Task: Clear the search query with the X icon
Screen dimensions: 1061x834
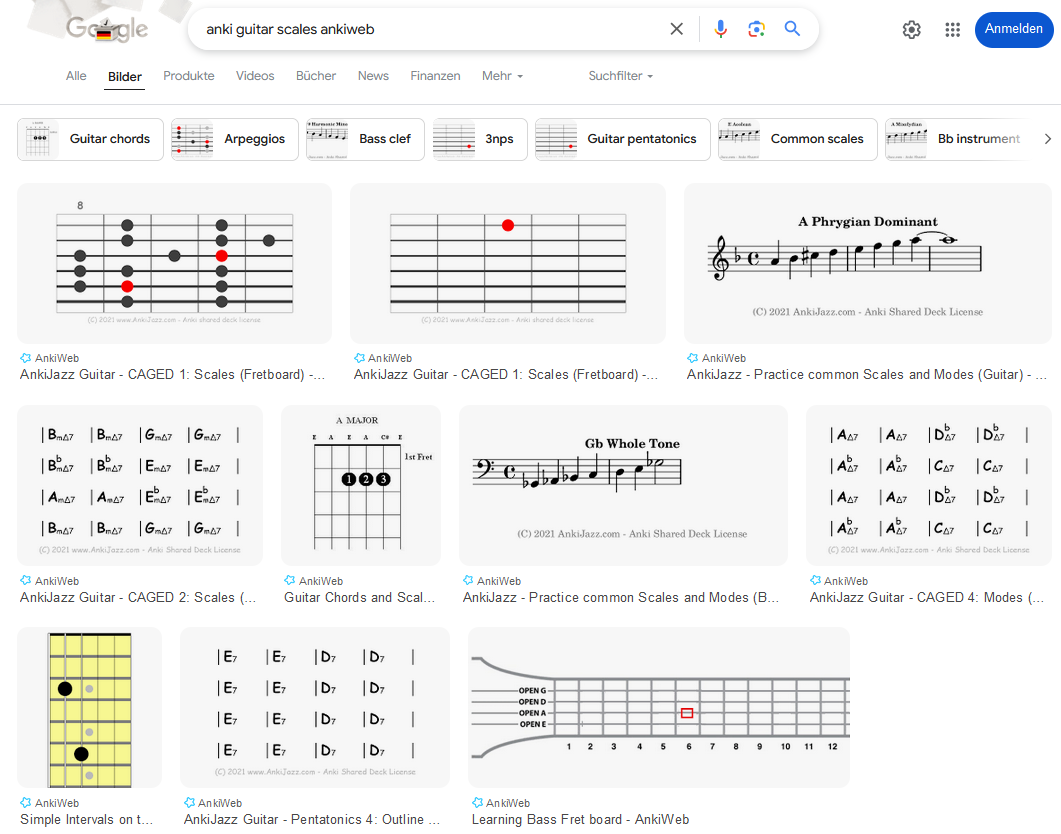Action: click(x=676, y=29)
